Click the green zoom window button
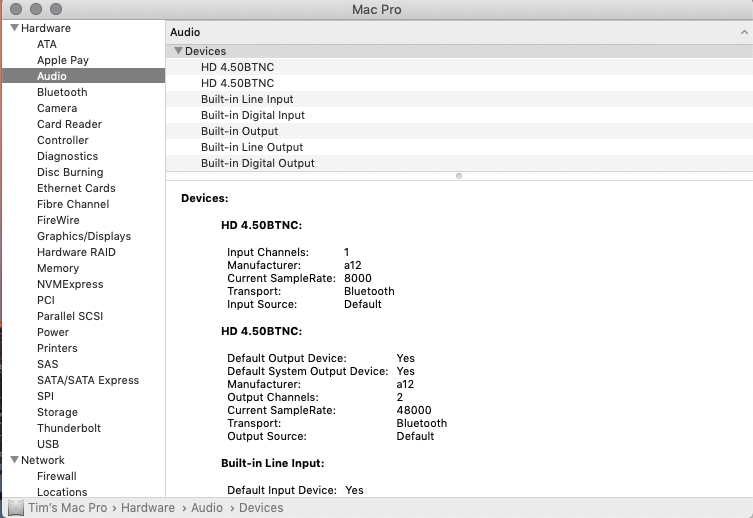The image size is (753, 518). 56,9
